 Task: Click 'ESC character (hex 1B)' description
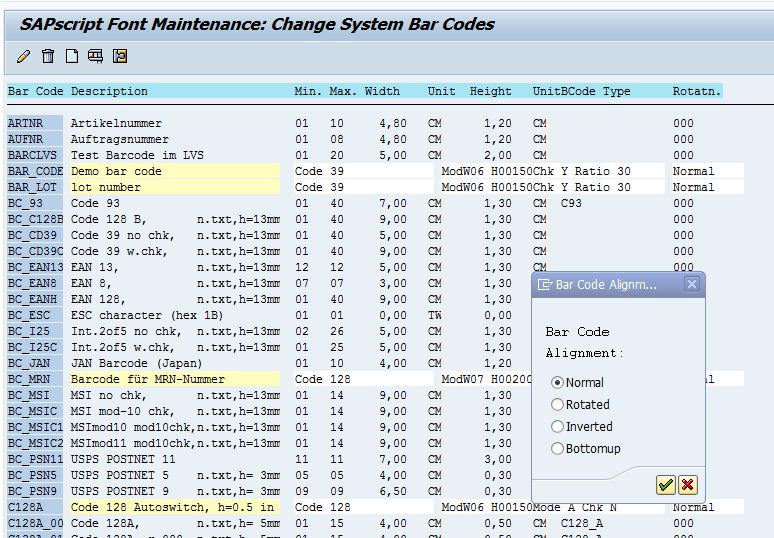pos(147,315)
